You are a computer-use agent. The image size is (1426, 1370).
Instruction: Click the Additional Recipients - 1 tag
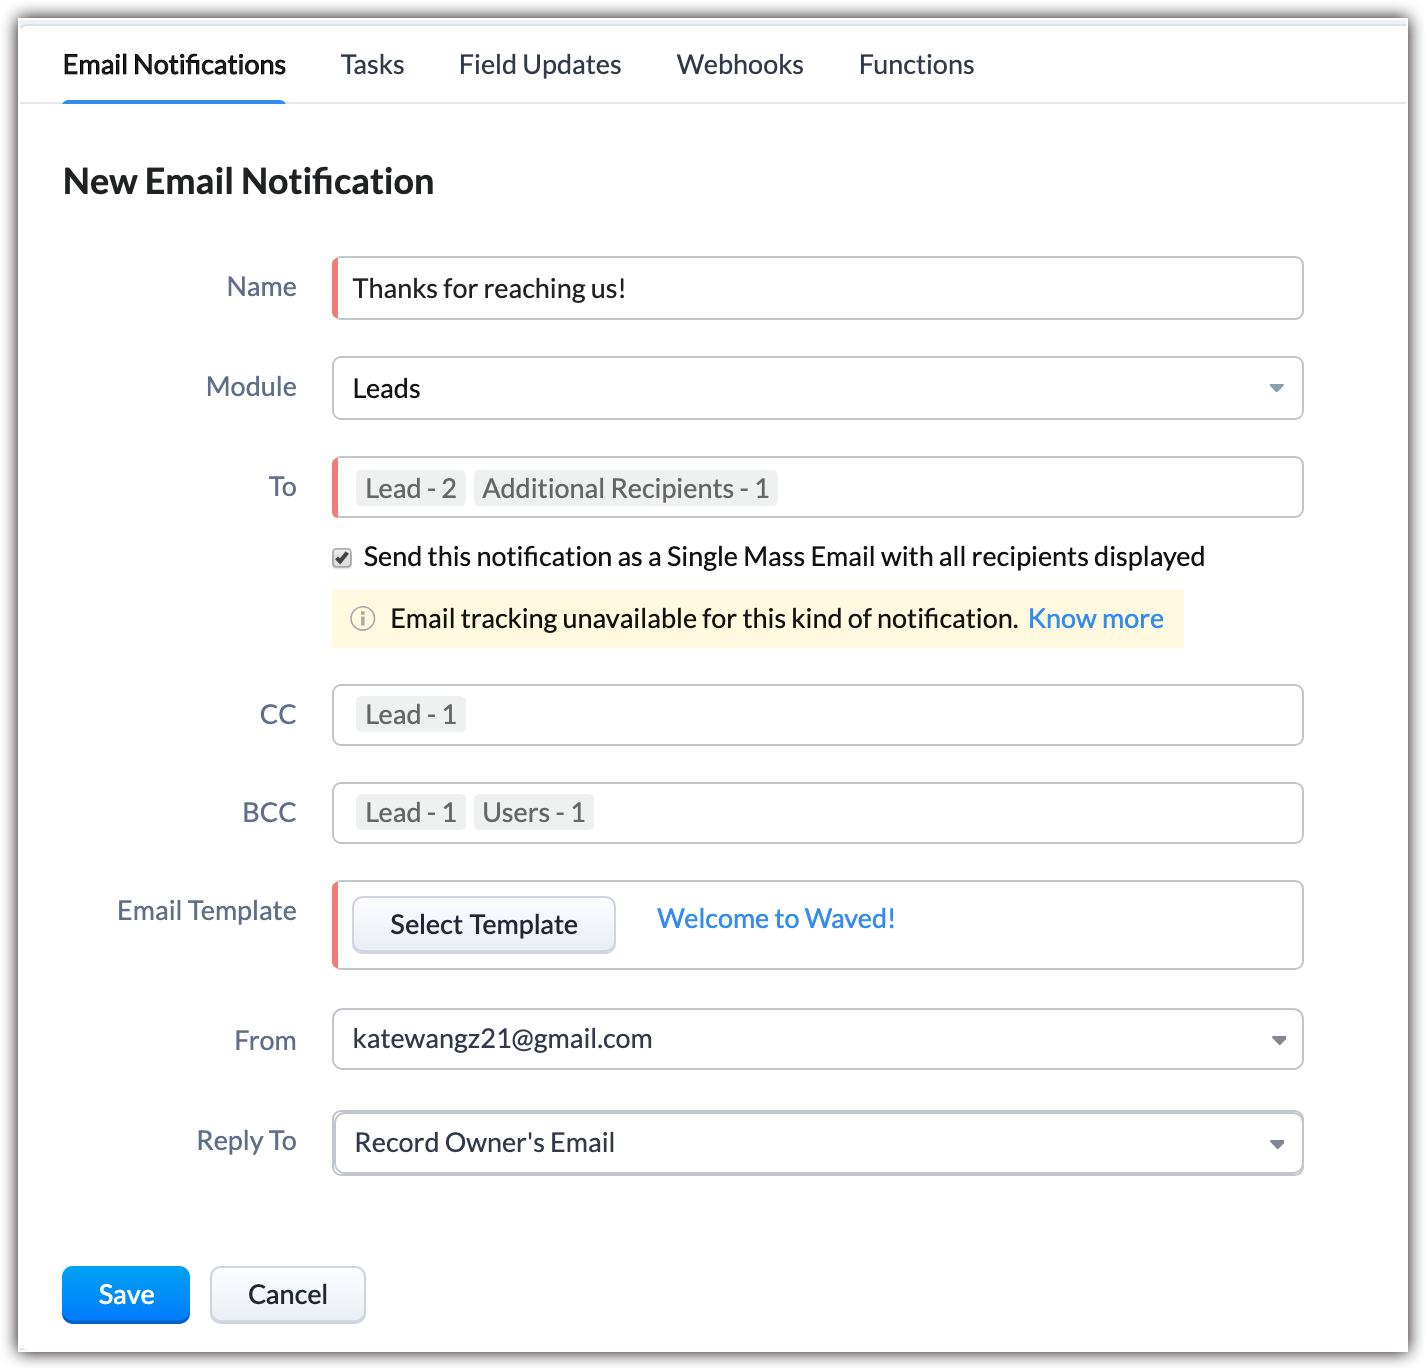coord(625,488)
